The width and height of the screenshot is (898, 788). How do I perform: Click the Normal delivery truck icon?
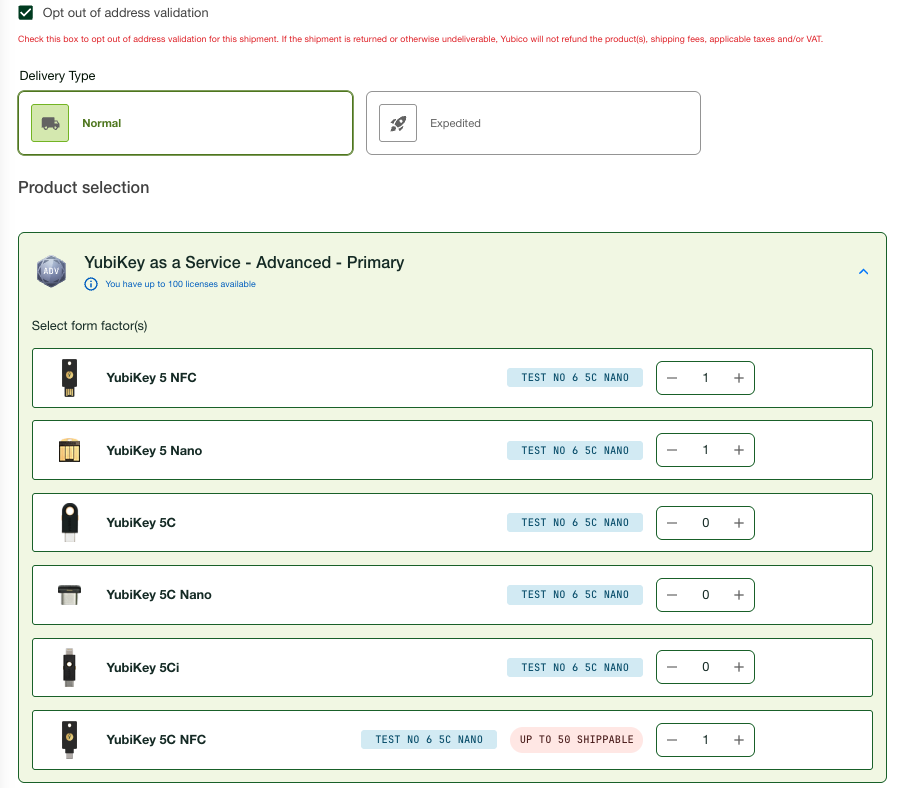[50, 123]
